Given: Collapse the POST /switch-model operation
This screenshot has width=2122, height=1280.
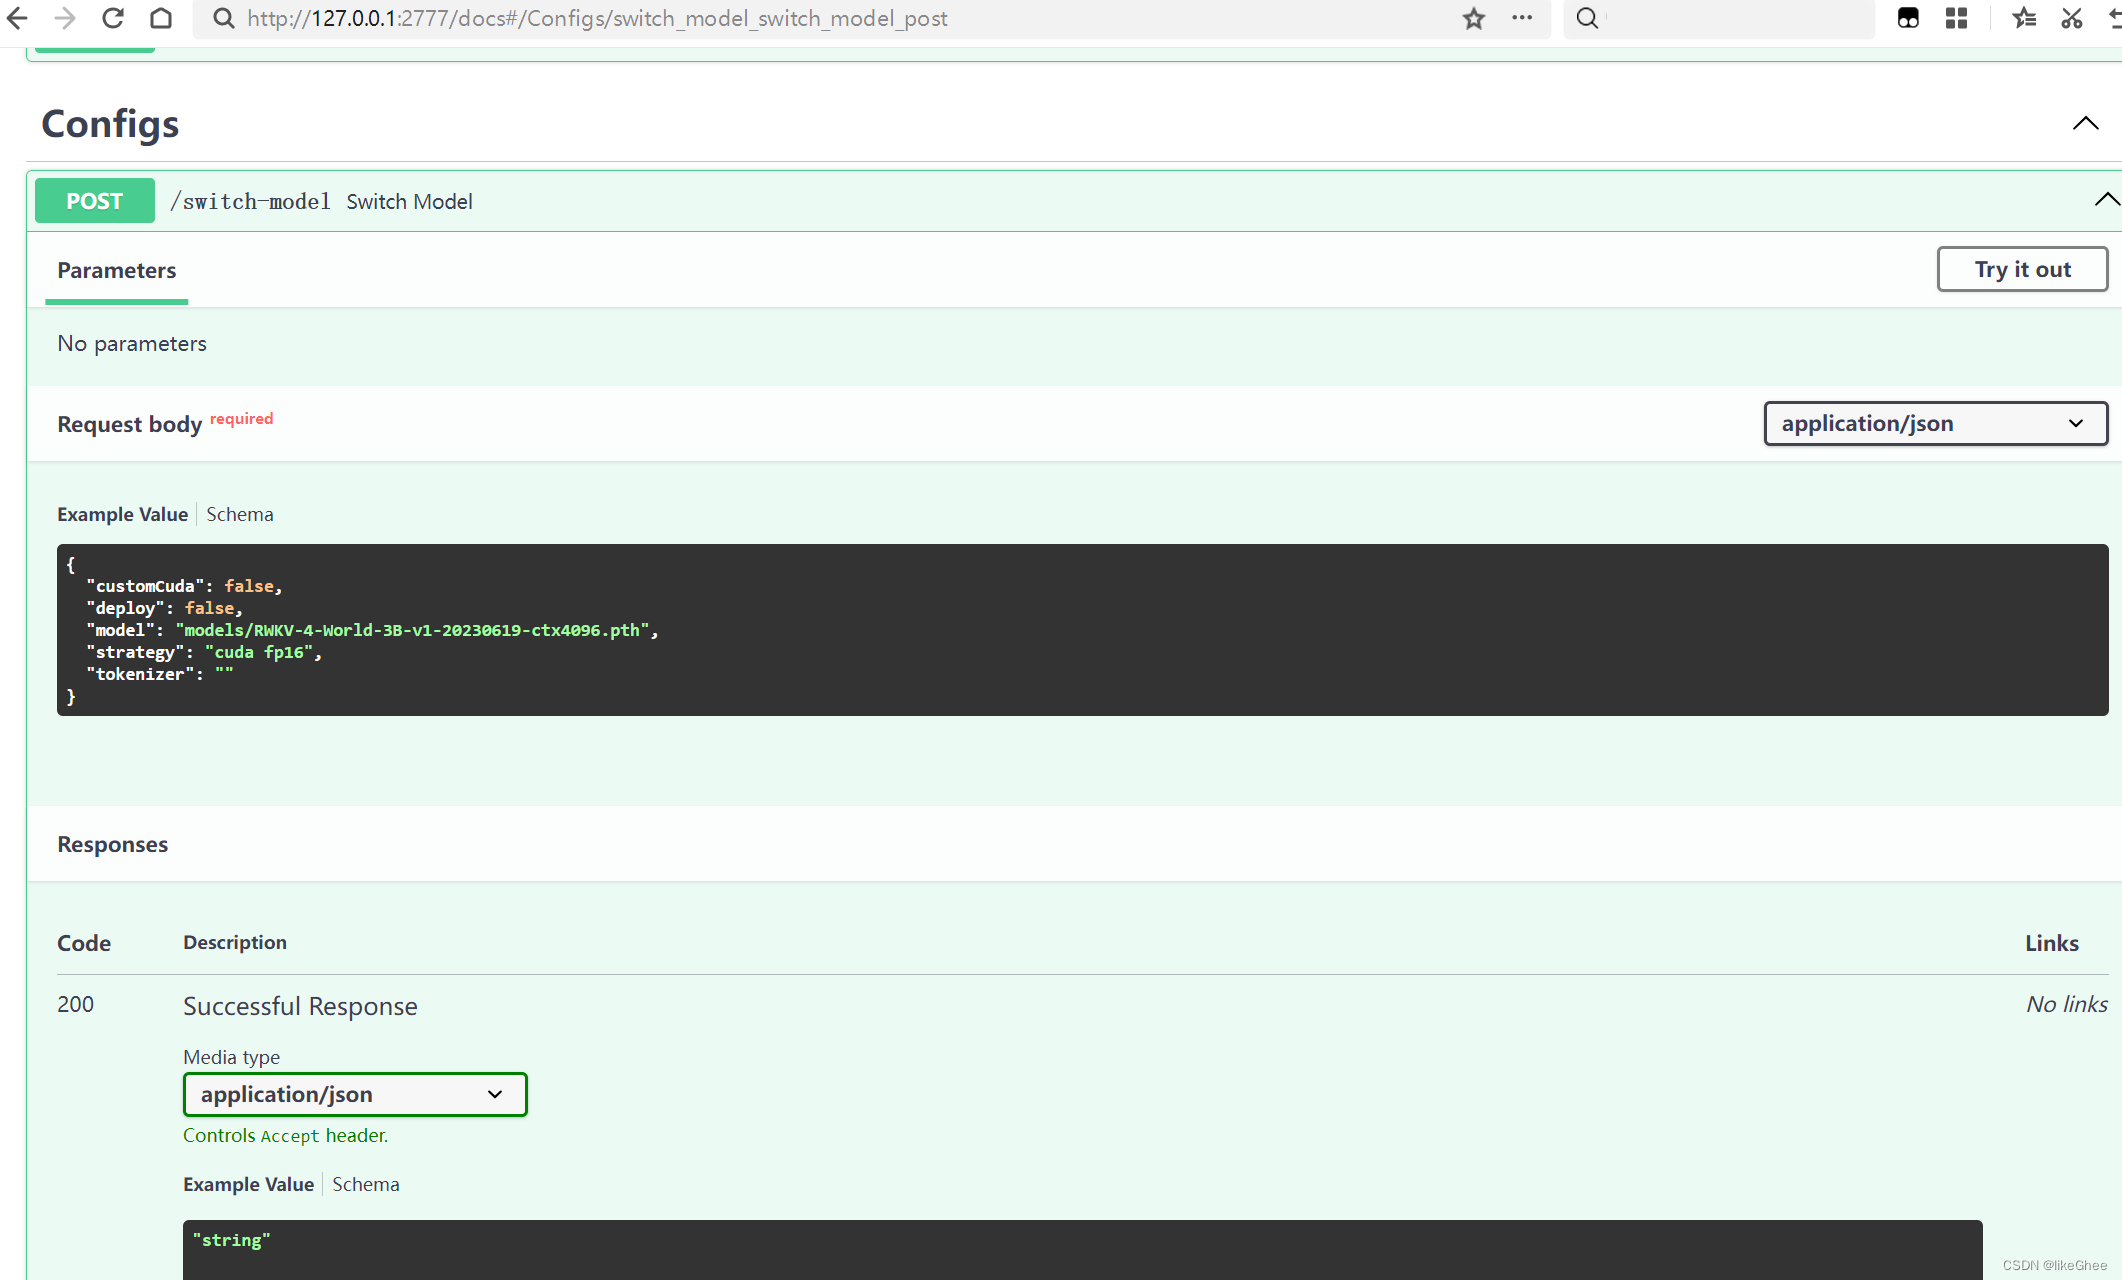Looking at the screenshot, I should [2106, 200].
